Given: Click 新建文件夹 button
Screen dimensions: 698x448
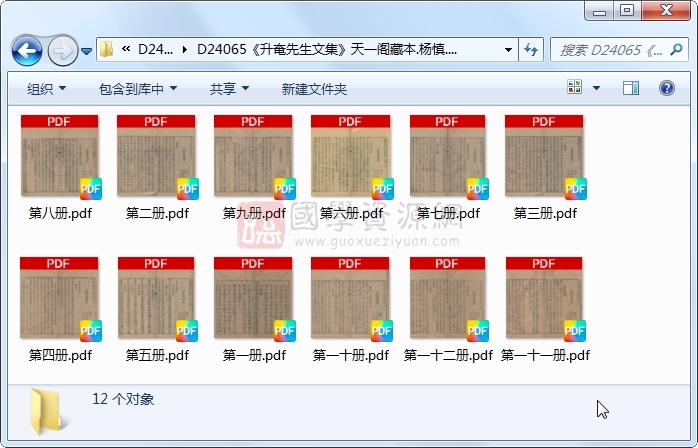Looking at the screenshot, I should coord(314,89).
